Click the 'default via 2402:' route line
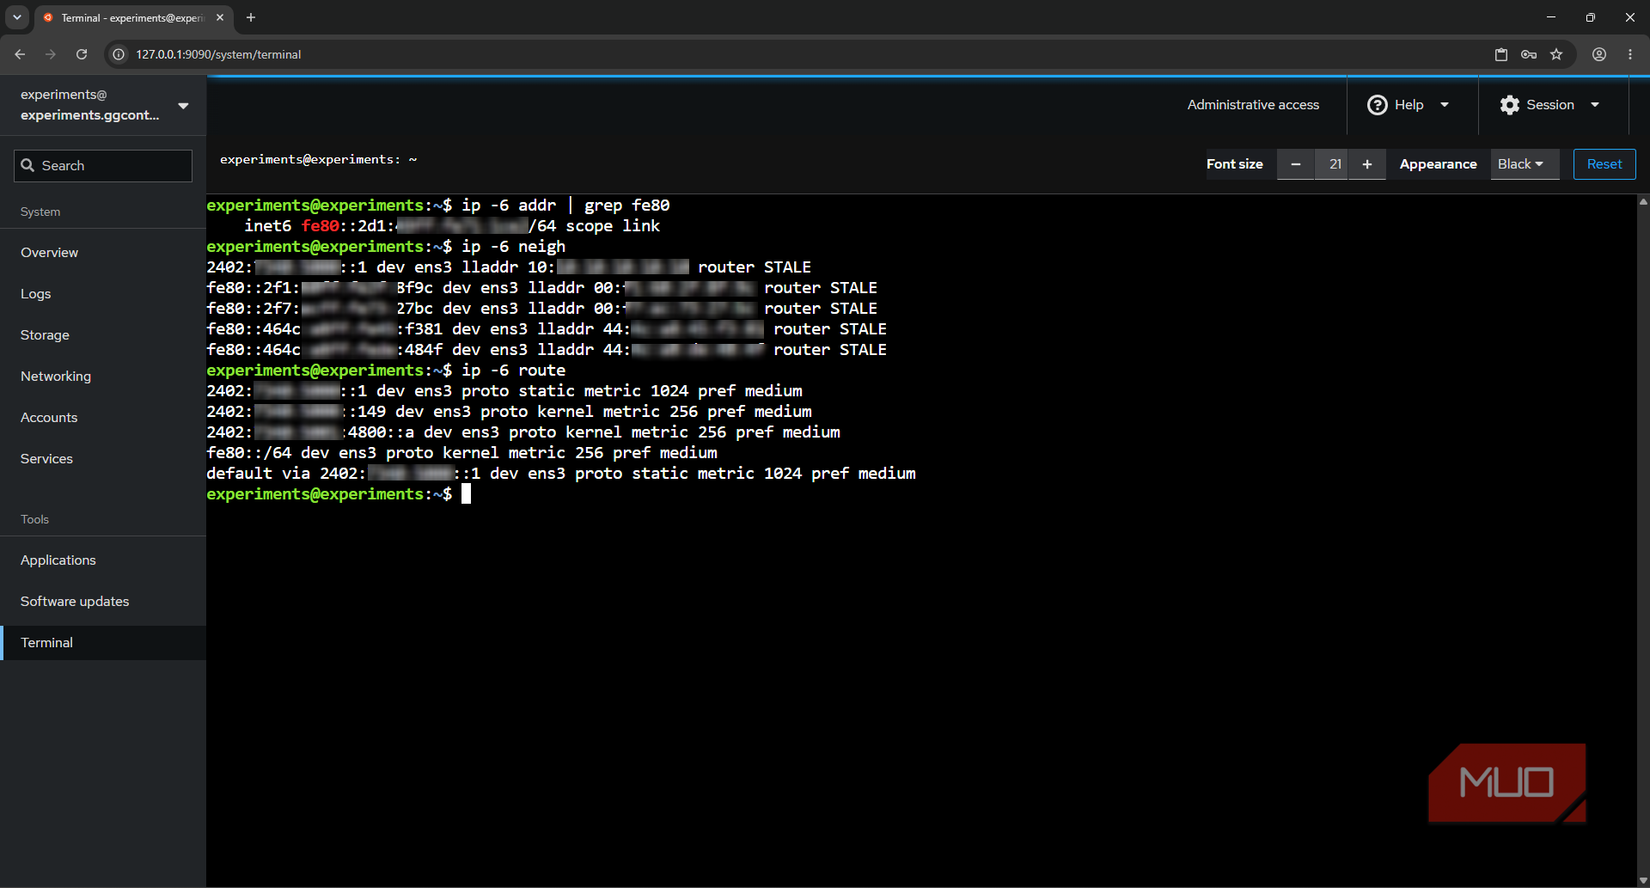This screenshot has width=1650, height=888. point(561,473)
